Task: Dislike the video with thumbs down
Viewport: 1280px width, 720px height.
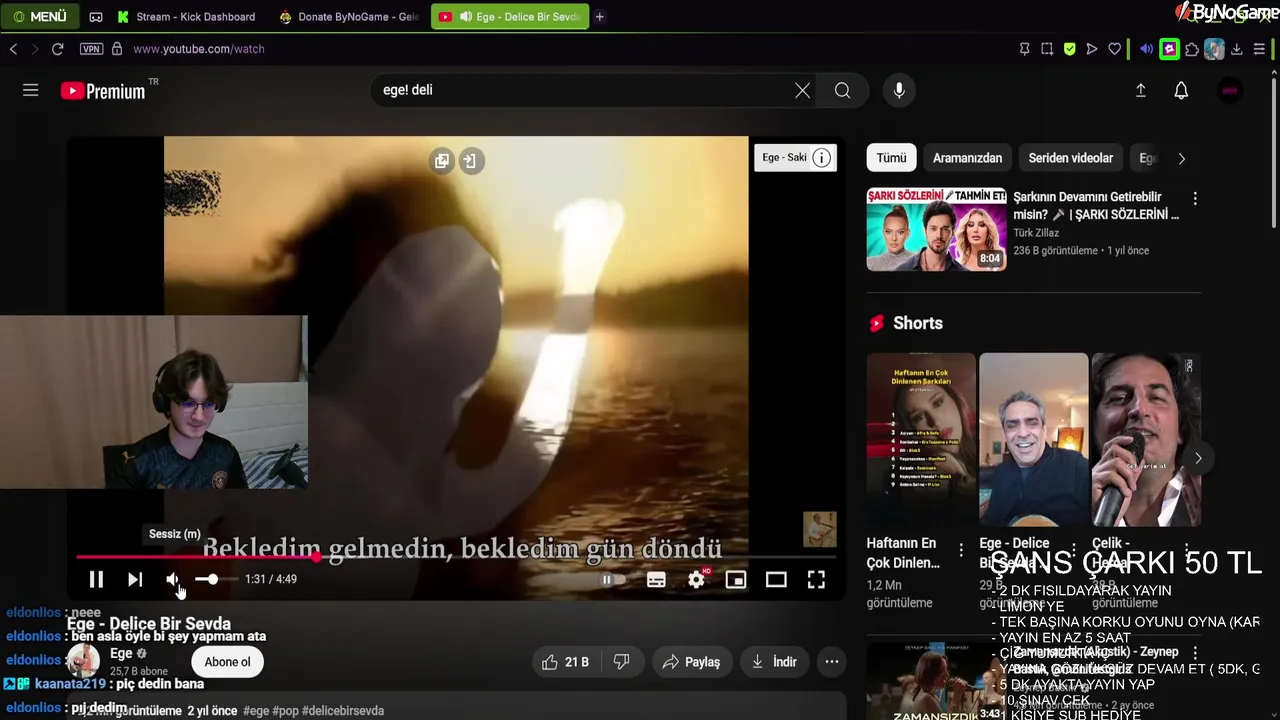Action: pyautogui.click(x=621, y=662)
